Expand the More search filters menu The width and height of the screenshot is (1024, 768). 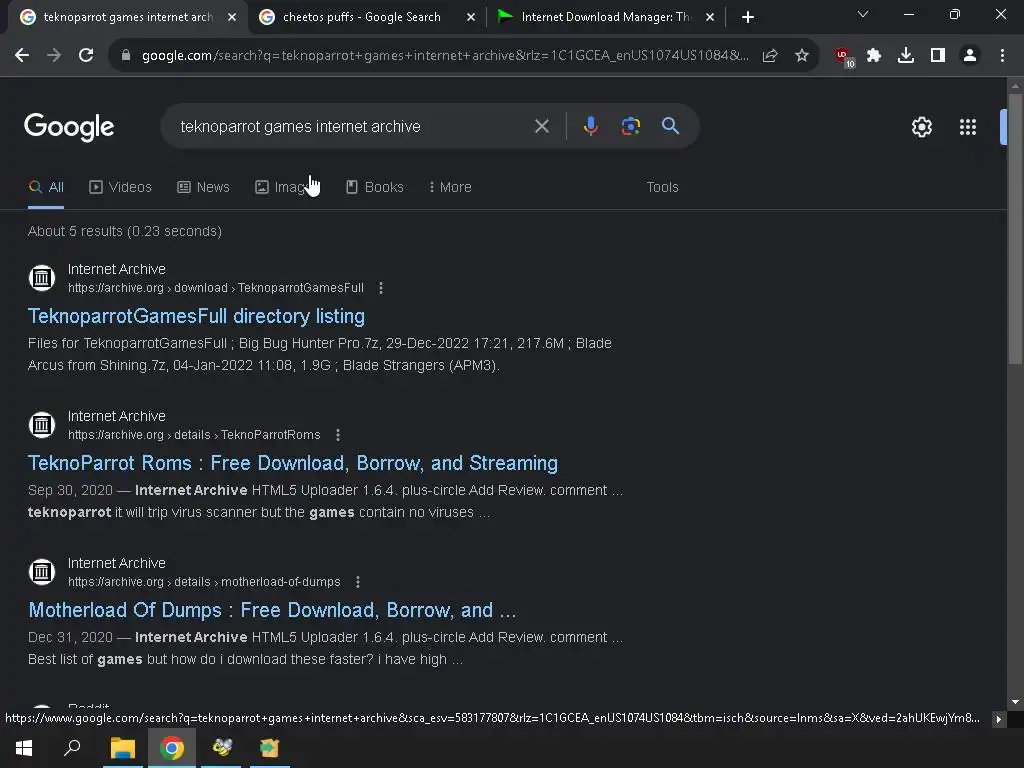coord(450,187)
